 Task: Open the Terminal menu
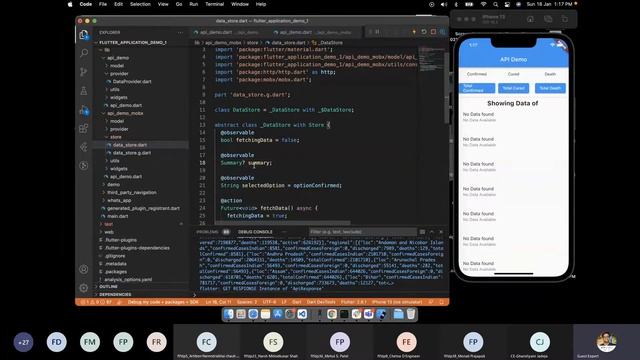click(214, 4)
